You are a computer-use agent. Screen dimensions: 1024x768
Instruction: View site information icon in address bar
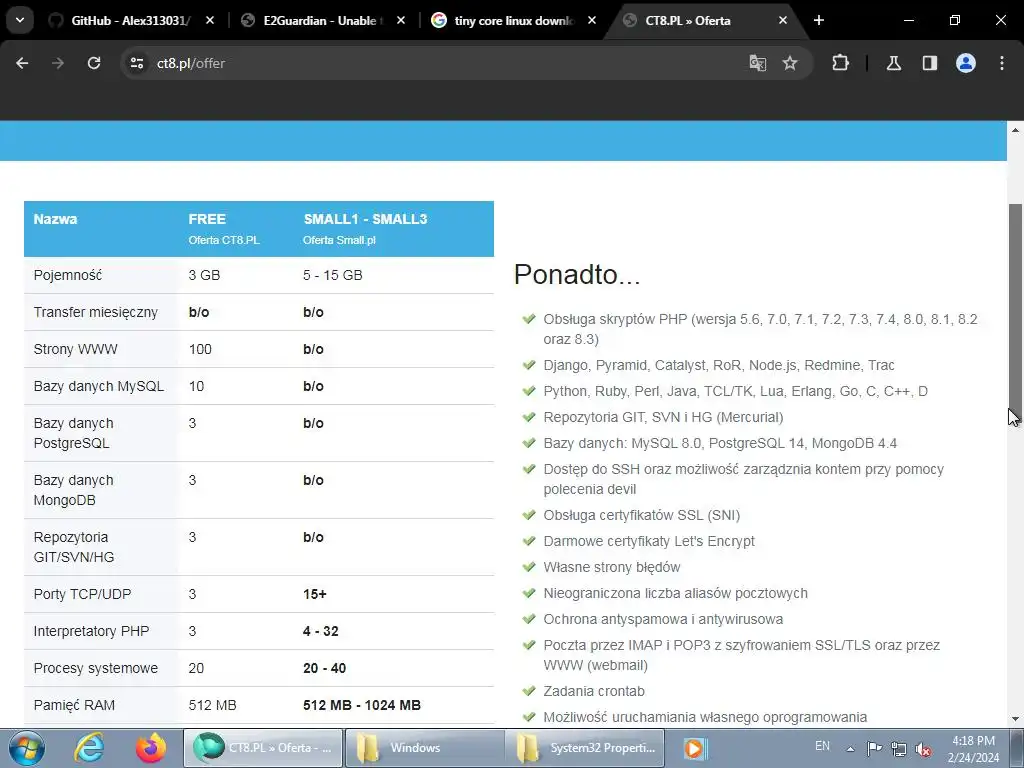click(x=136, y=63)
